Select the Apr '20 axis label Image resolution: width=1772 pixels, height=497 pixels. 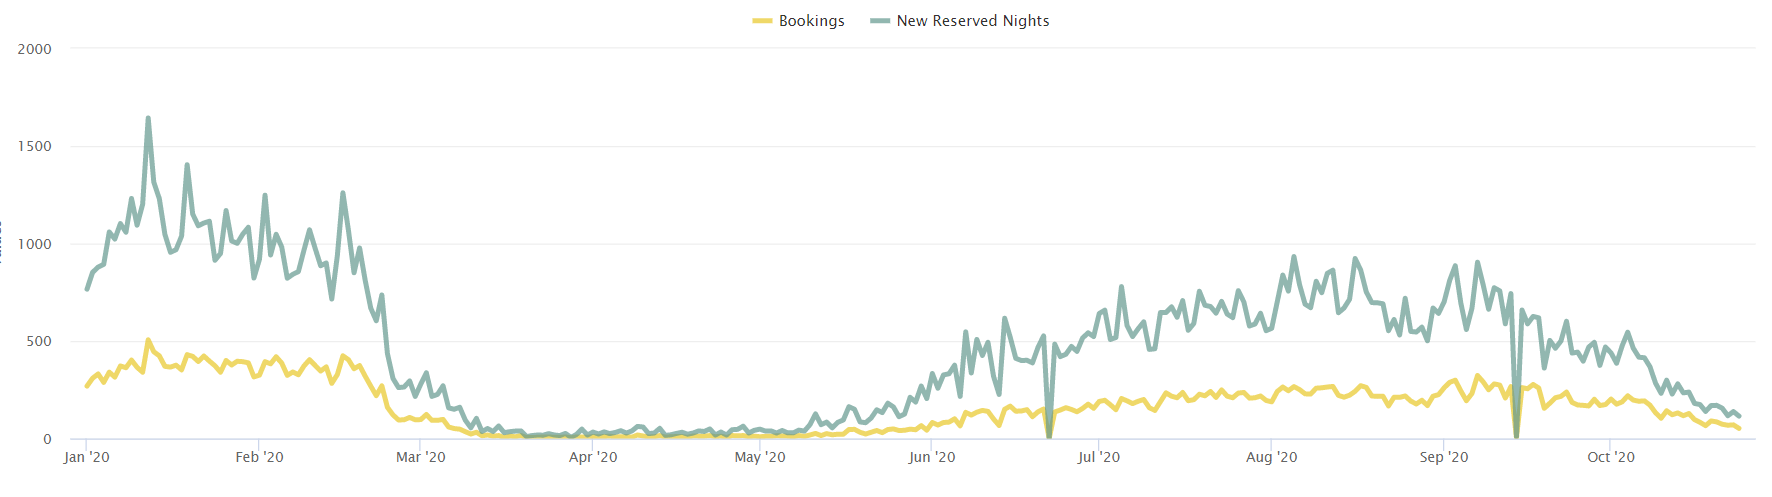tap(593, 457)
